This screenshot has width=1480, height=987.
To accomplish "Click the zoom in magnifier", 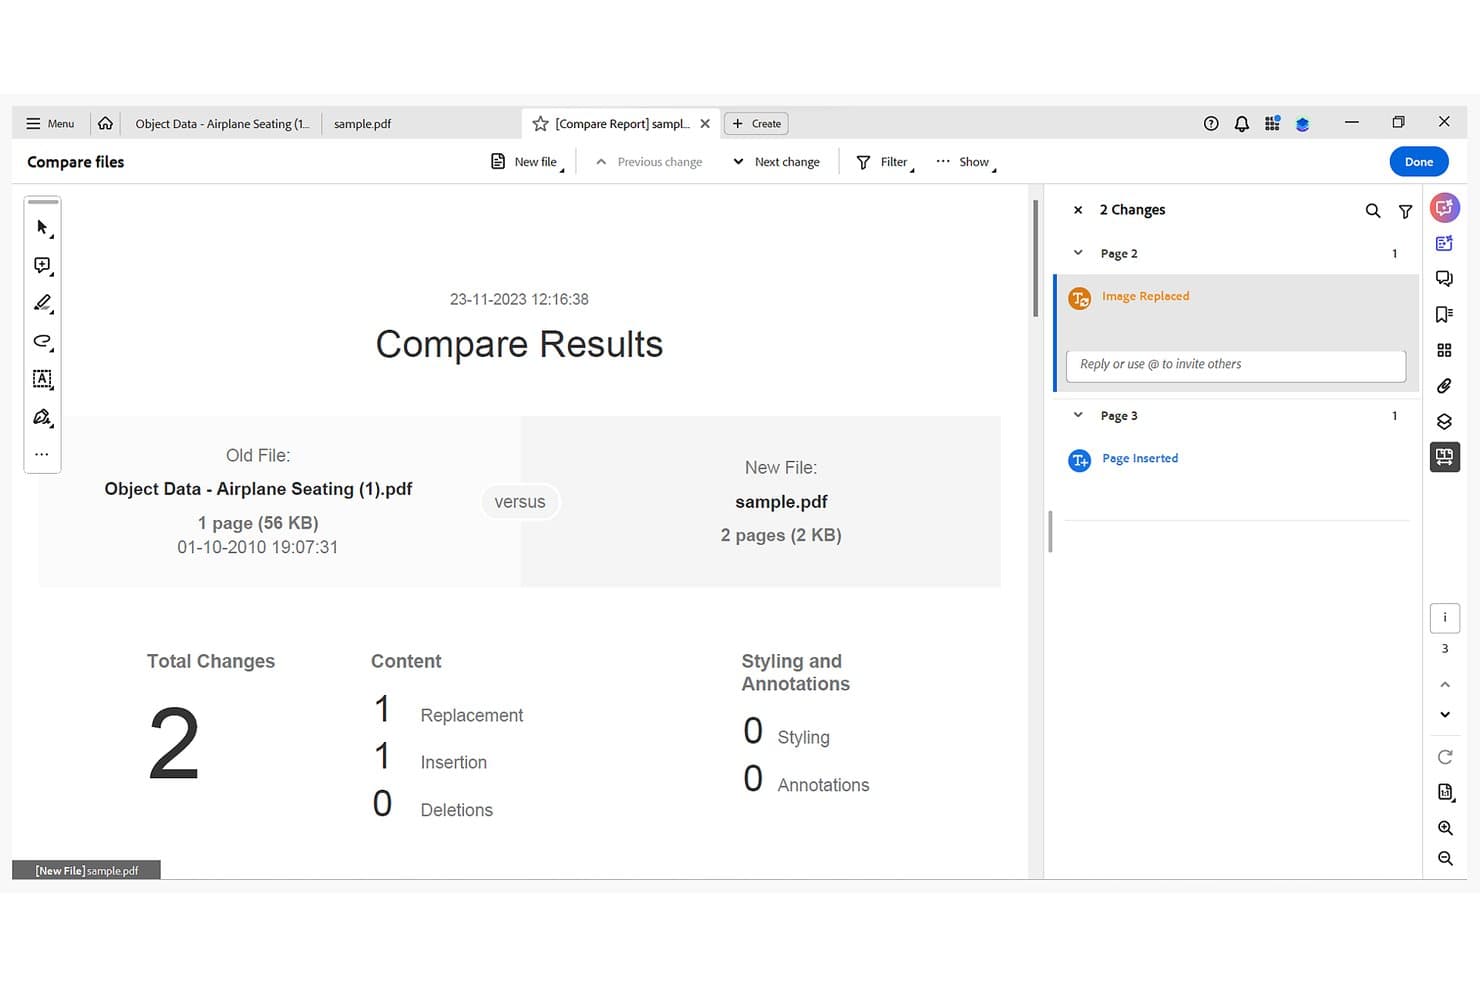I will tap(1445, 828).
